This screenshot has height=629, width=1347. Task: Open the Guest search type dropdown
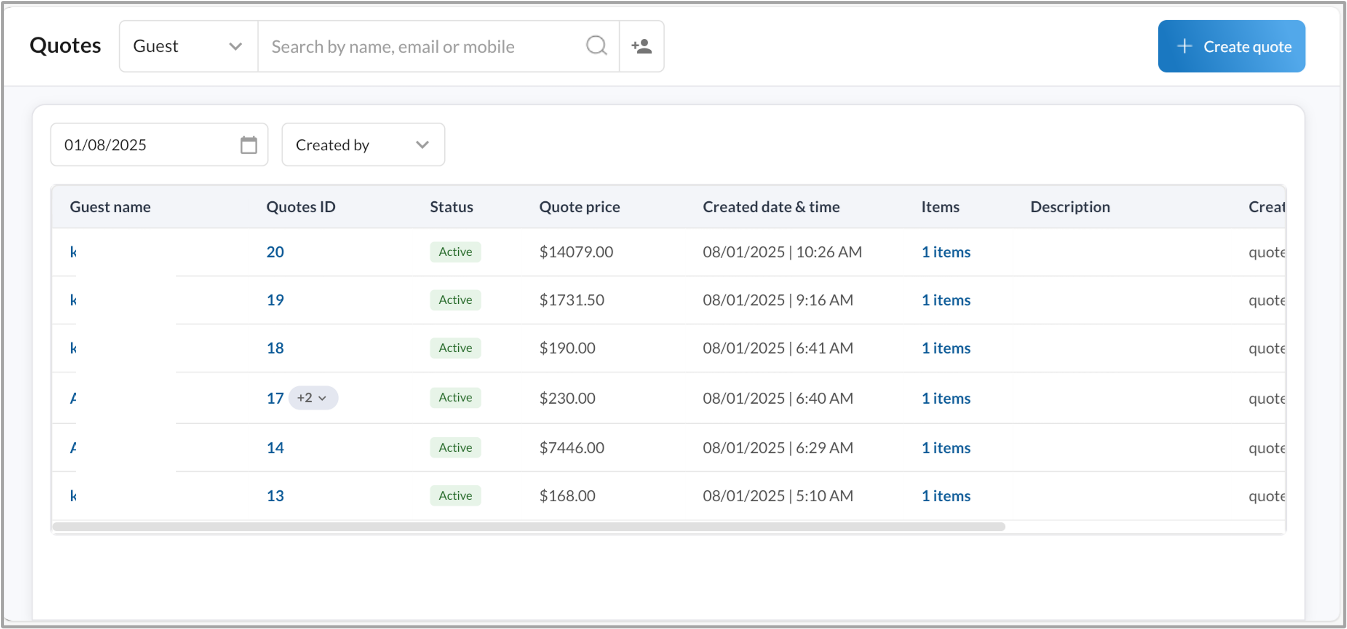click(x=188, y=46)
